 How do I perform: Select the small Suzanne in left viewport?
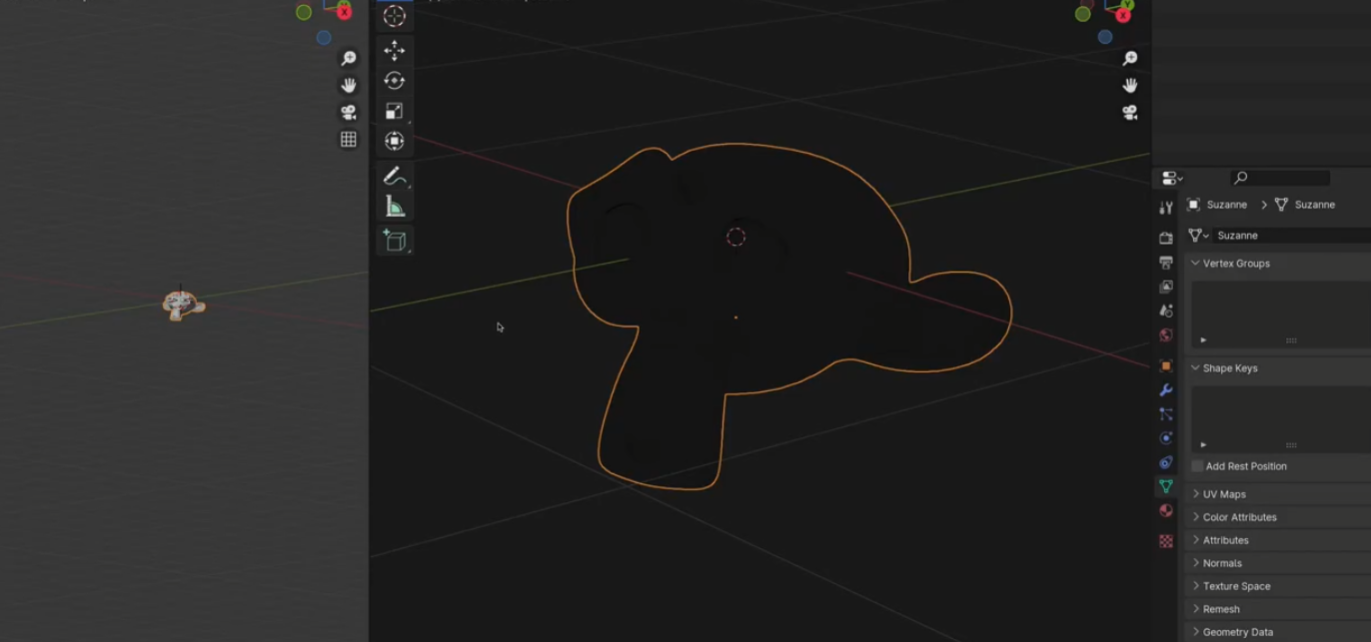coord(183,304)
